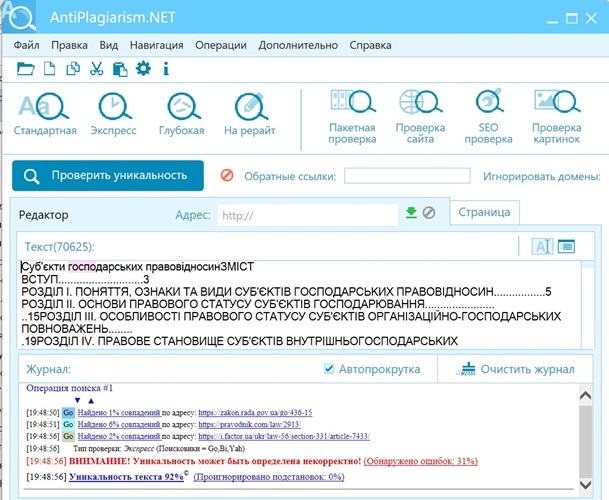Click the 'Текст(70625):' label
This screenshot has height=500, width=609.
click(60, 247)
